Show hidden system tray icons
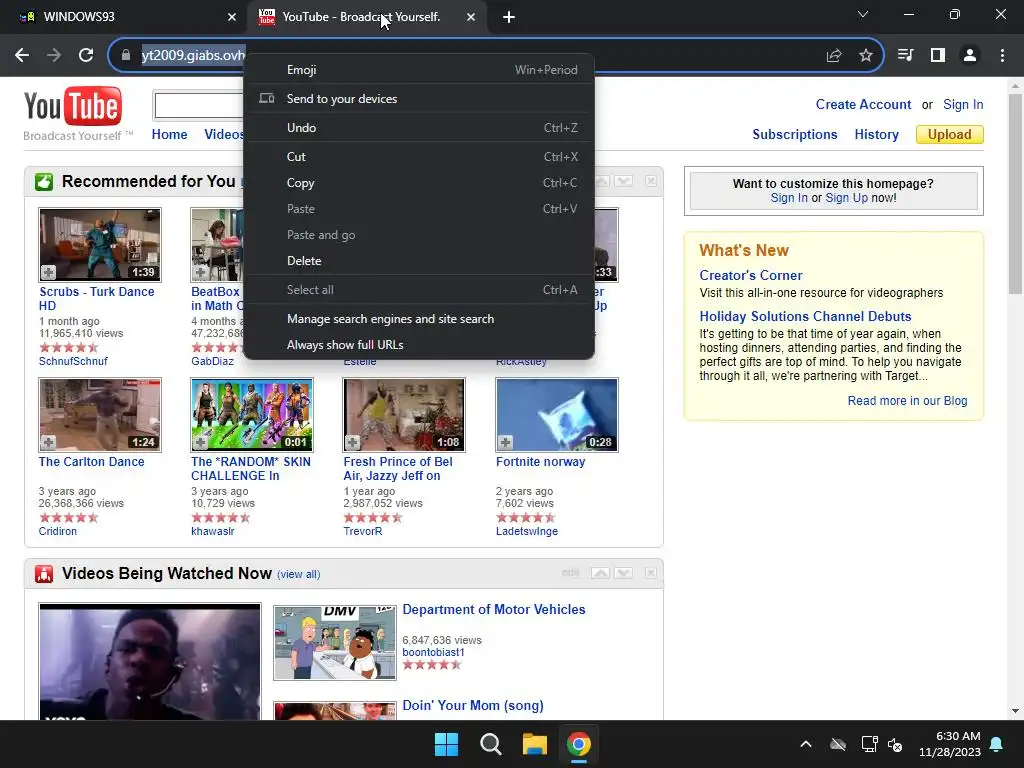Image resolution: width=1024 pixels, height=768 pixels. [806, 744]
